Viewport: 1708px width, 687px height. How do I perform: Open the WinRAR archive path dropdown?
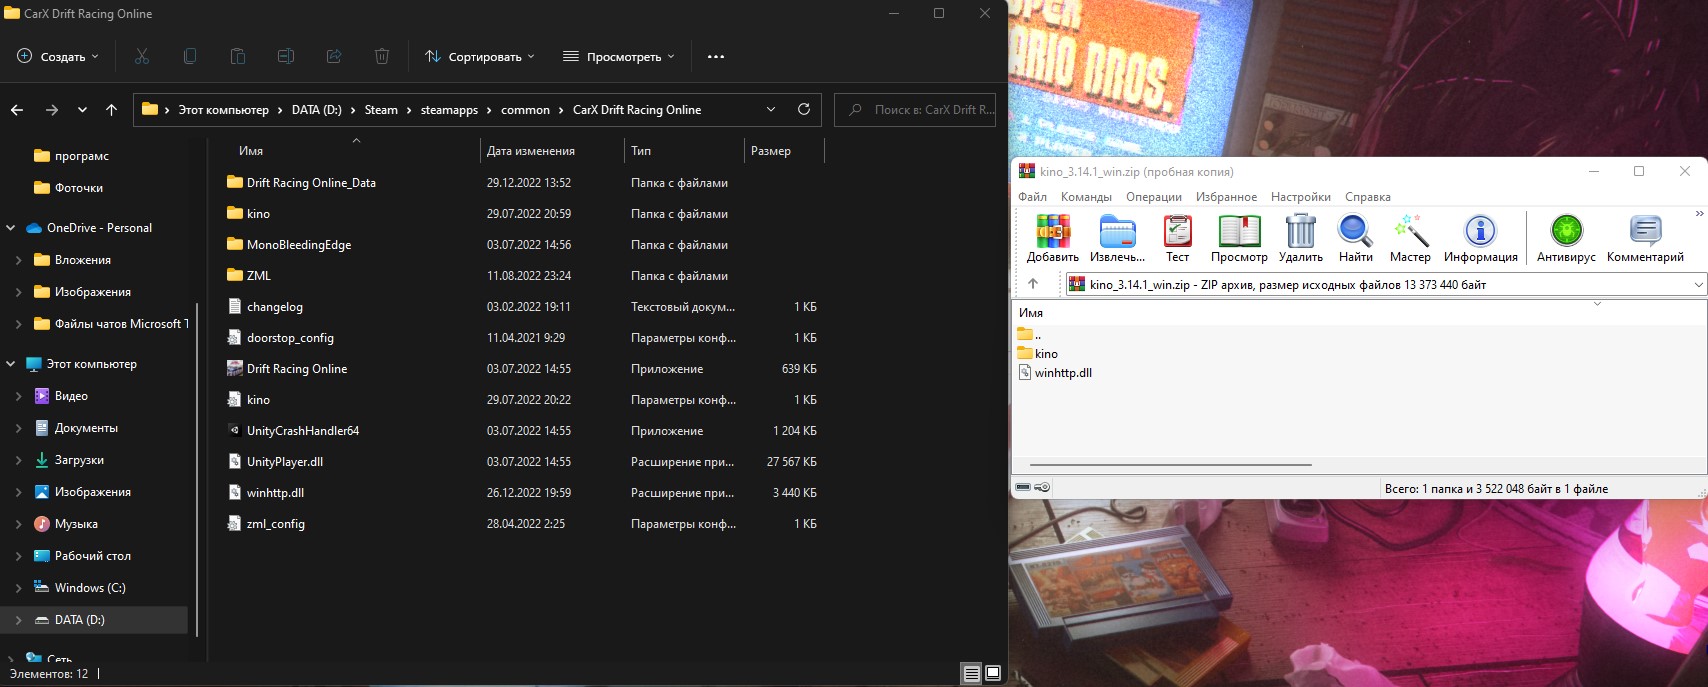pyautogui.click(x=1698, y=285)
